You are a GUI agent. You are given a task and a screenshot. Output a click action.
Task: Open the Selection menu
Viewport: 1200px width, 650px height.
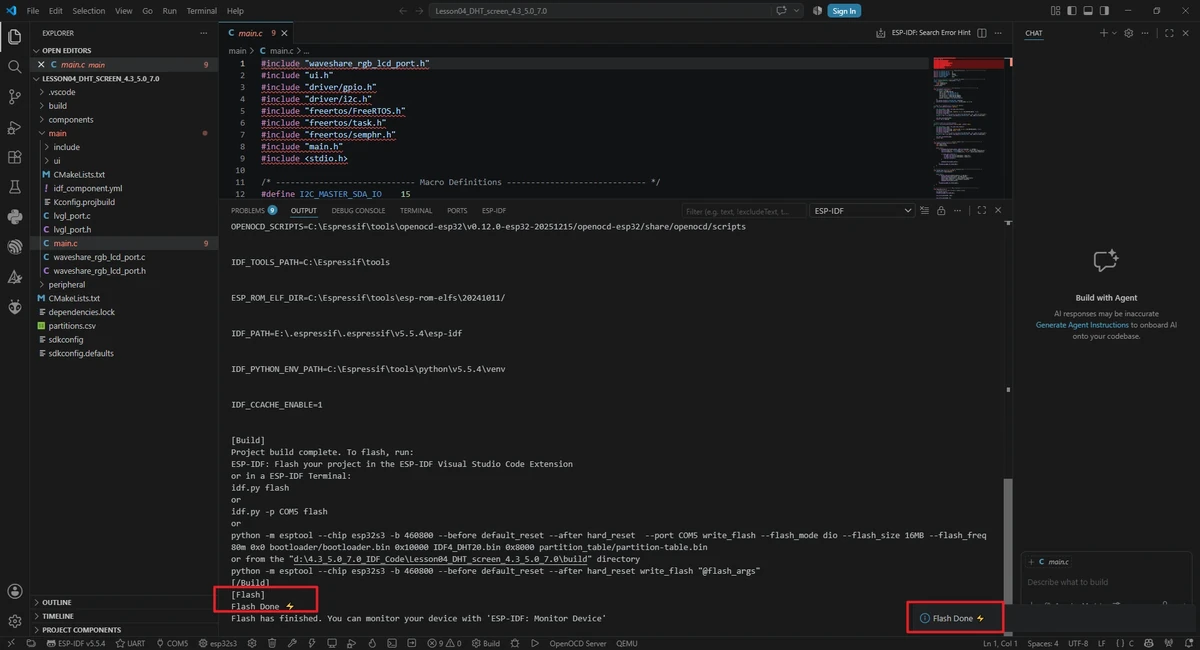(88, 11)
